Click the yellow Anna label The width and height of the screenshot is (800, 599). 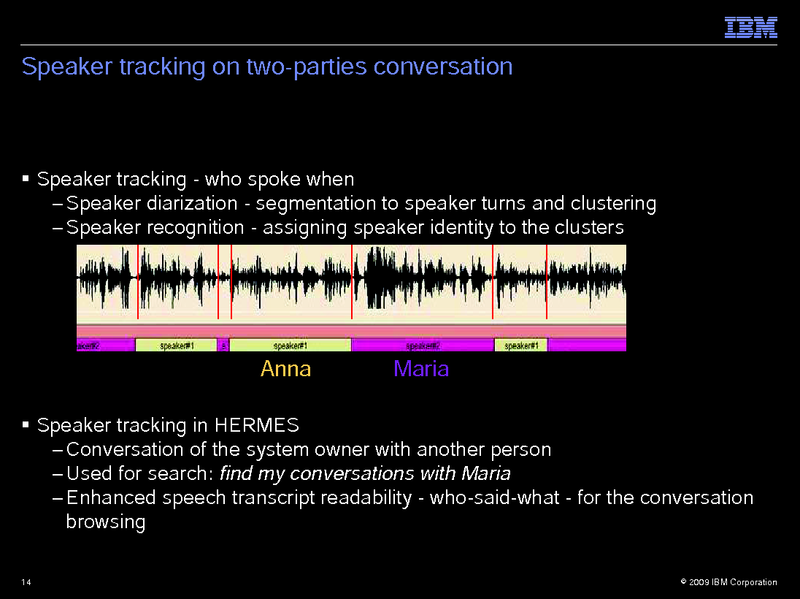[285, 369]
